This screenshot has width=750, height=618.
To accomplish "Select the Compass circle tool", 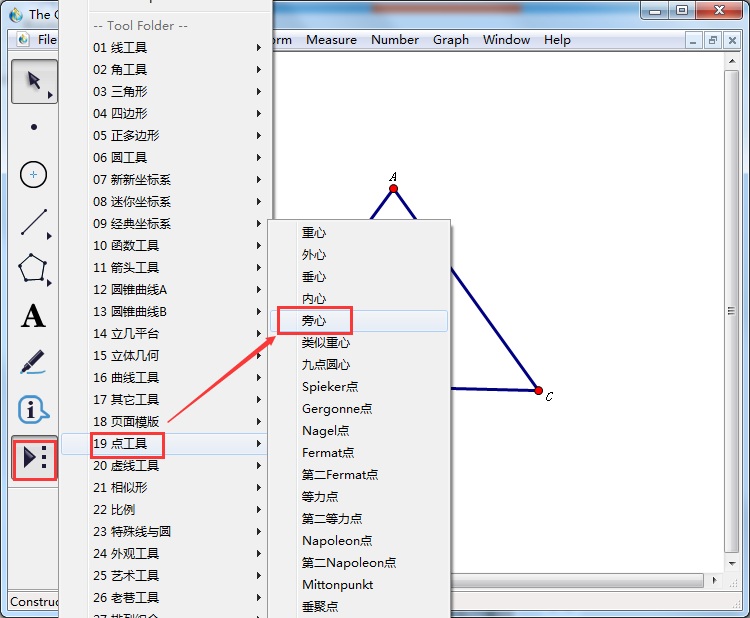I will (x=33, y=175).
